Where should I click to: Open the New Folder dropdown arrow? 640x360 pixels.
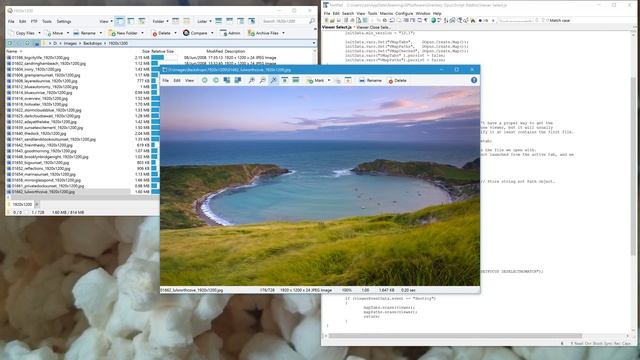tap(142, 33)
